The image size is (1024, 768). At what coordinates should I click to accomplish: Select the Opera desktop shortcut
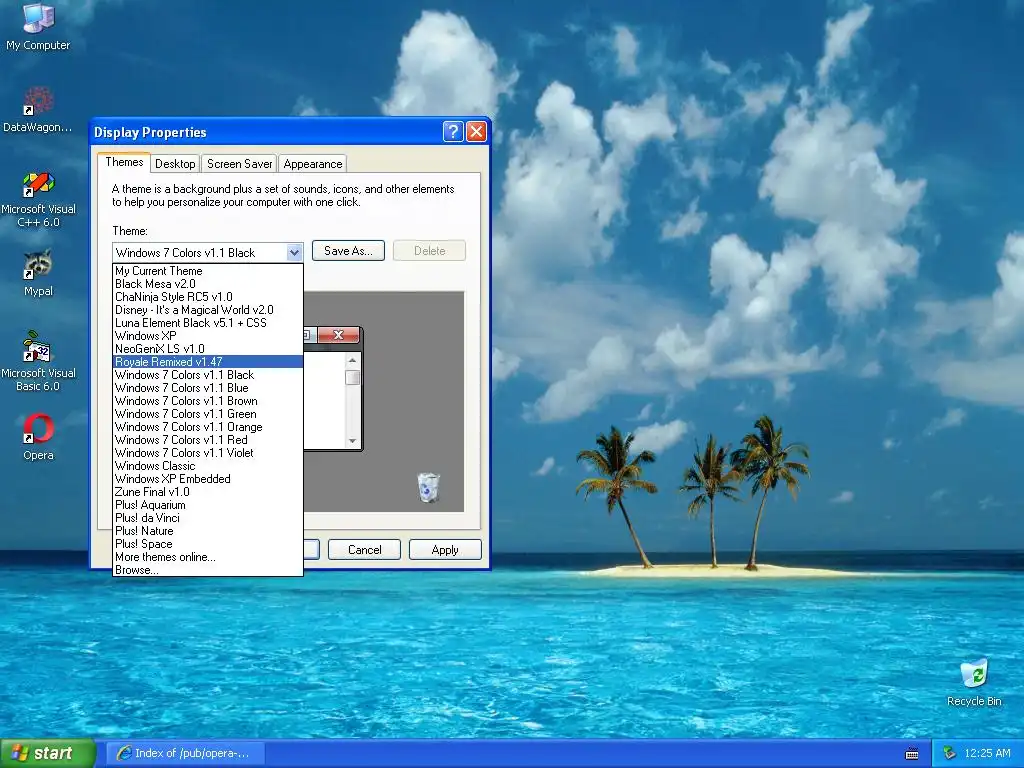pyautogui.click(x=38, y=437)
